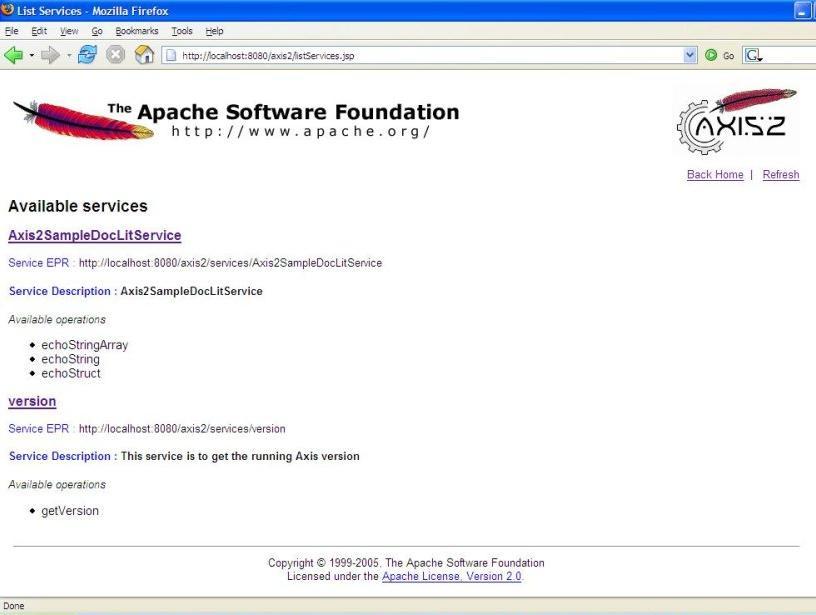816x615 pixels.
Task: Follow the Back Home link
Action: (x=715, y=175)
